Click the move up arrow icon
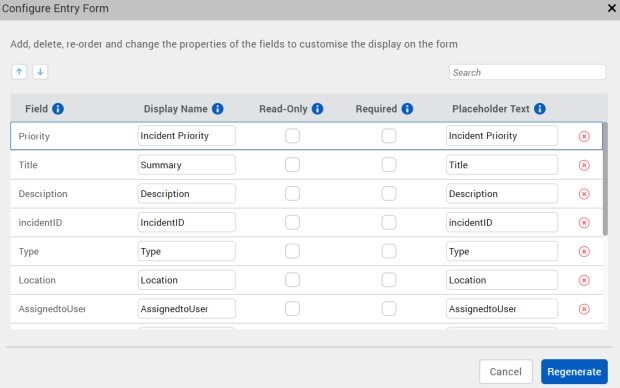This screenshot has width=620, height=388. 19,72
